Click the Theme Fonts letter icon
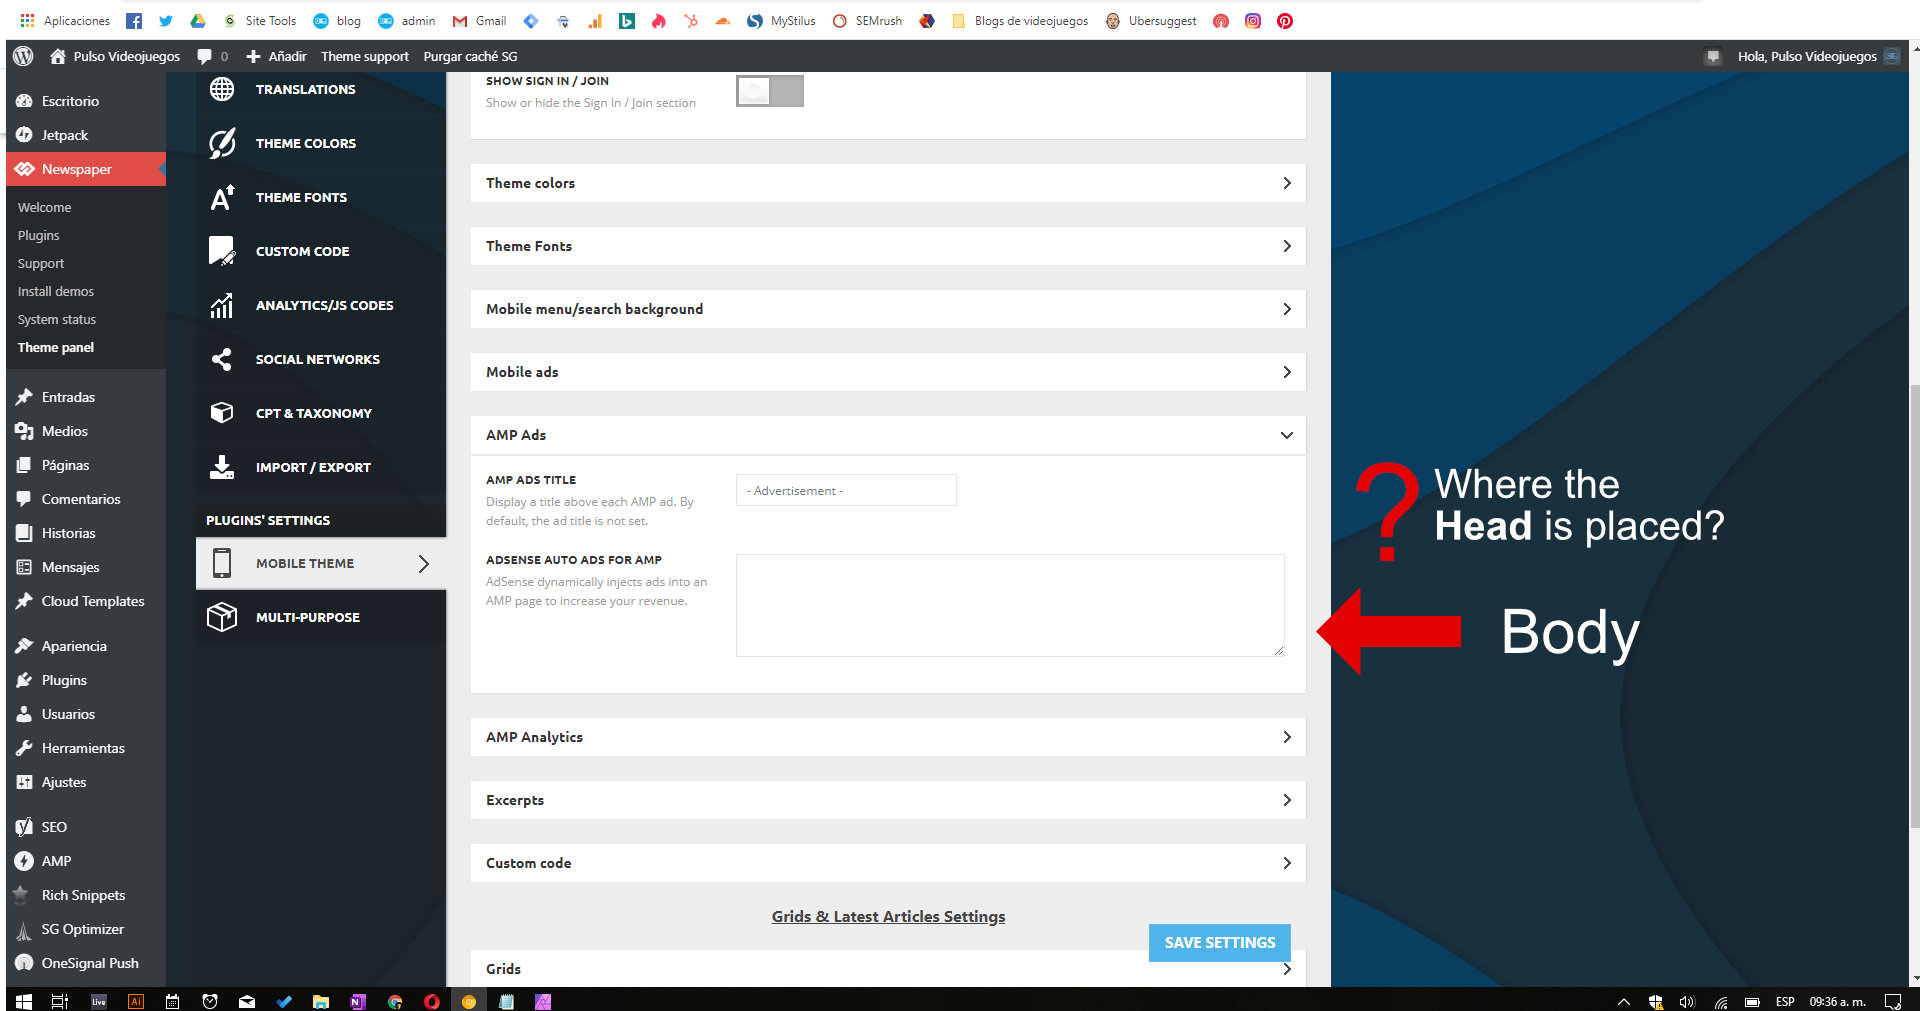Viewport: 1920px width, 1011px height. (222, 197)
